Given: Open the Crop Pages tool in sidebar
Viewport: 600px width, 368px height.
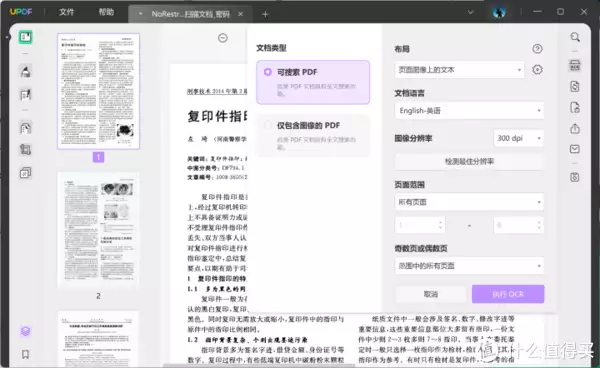Looking at the screenshot, I should coord(26,150).
